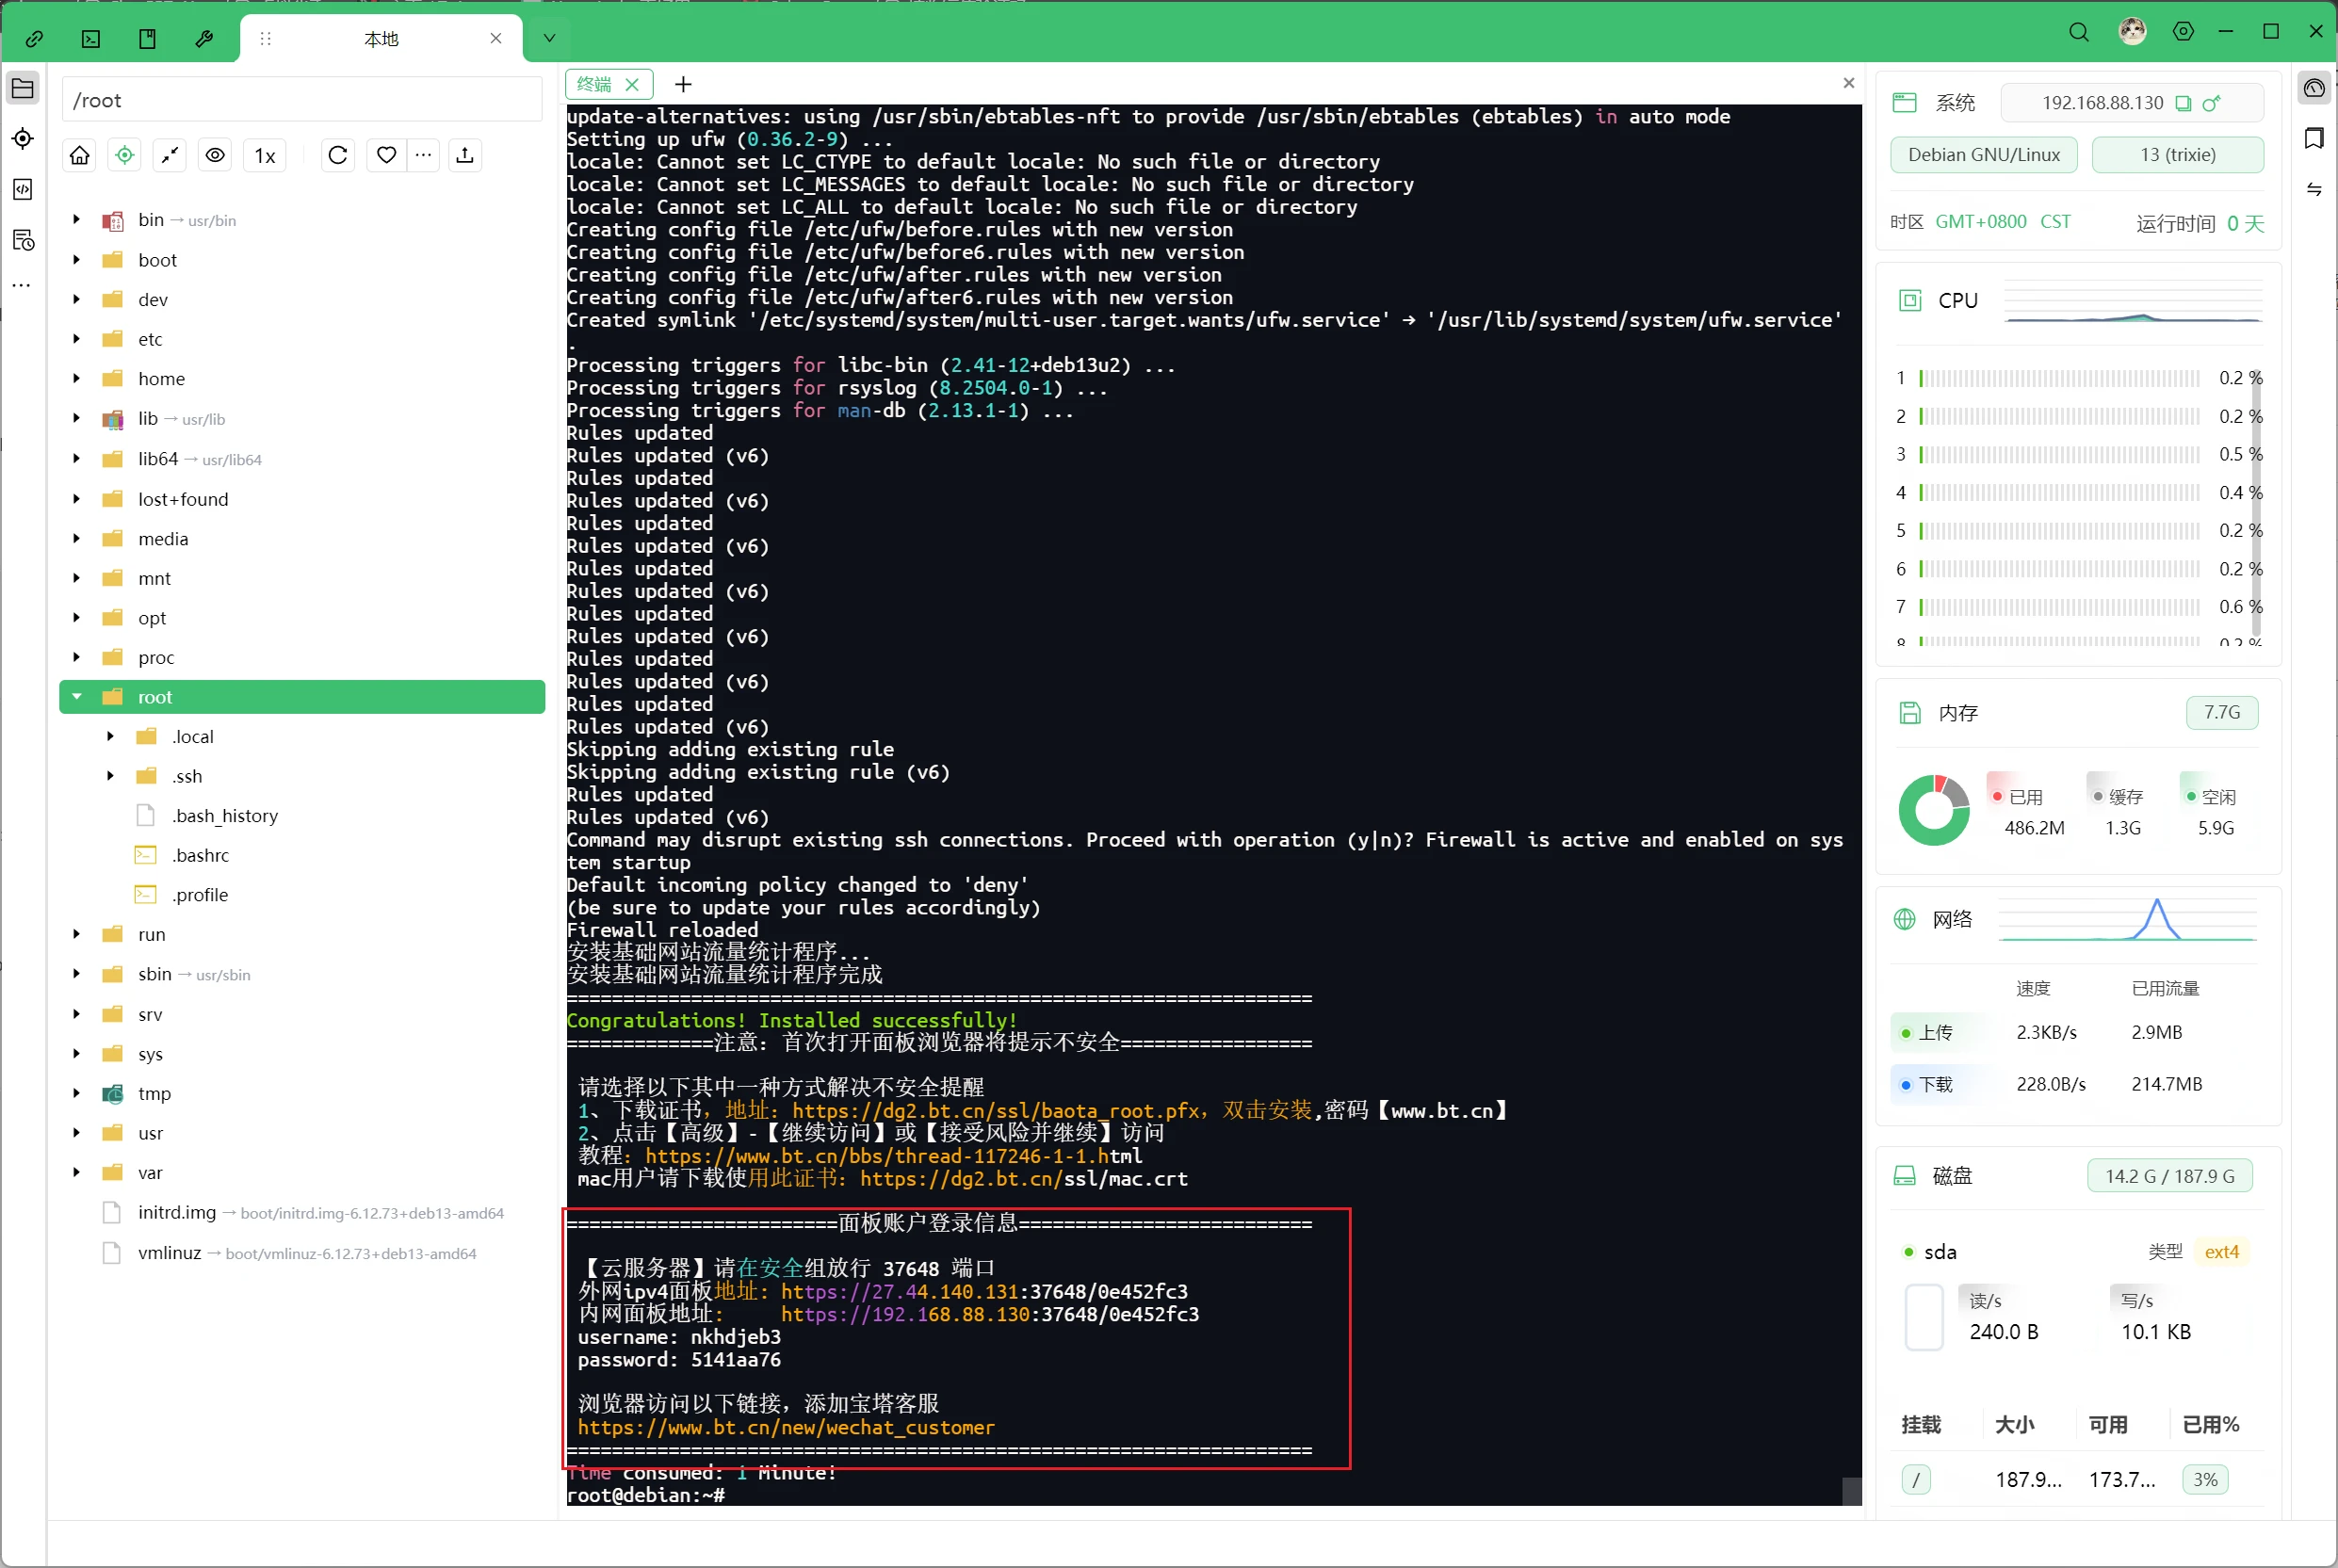Open the bookmarks panel on the right sidebar
The height and width of the screenshot is (1568, 2338).
pos(2315,140)
